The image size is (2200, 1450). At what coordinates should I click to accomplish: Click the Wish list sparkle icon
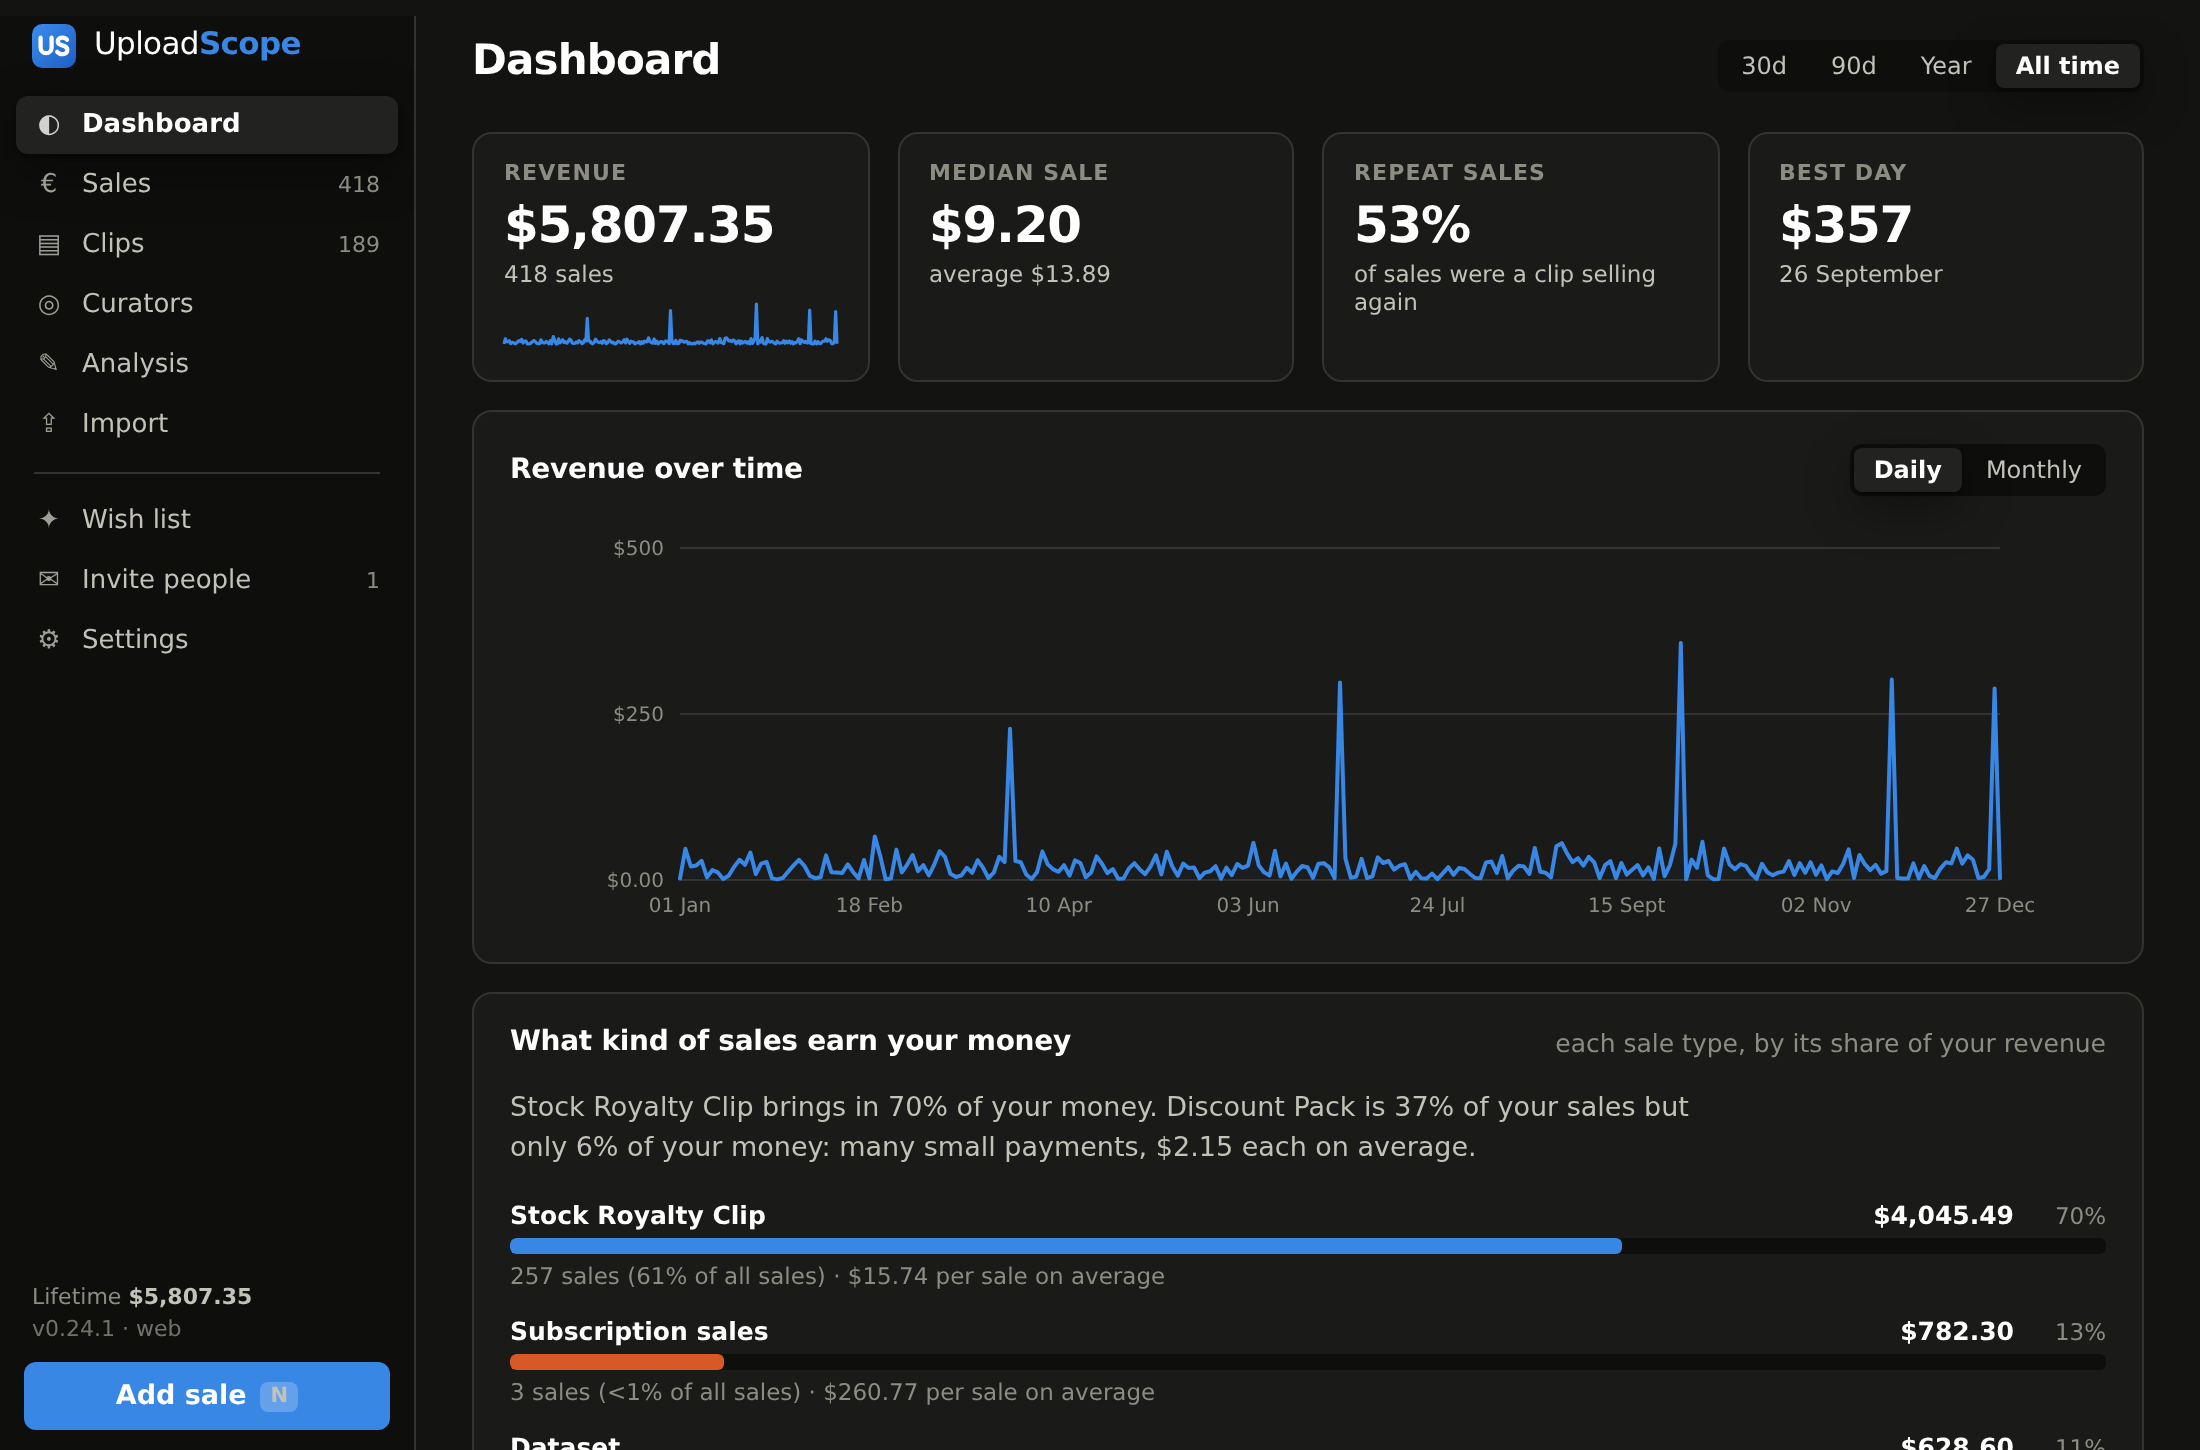(49, 519)
